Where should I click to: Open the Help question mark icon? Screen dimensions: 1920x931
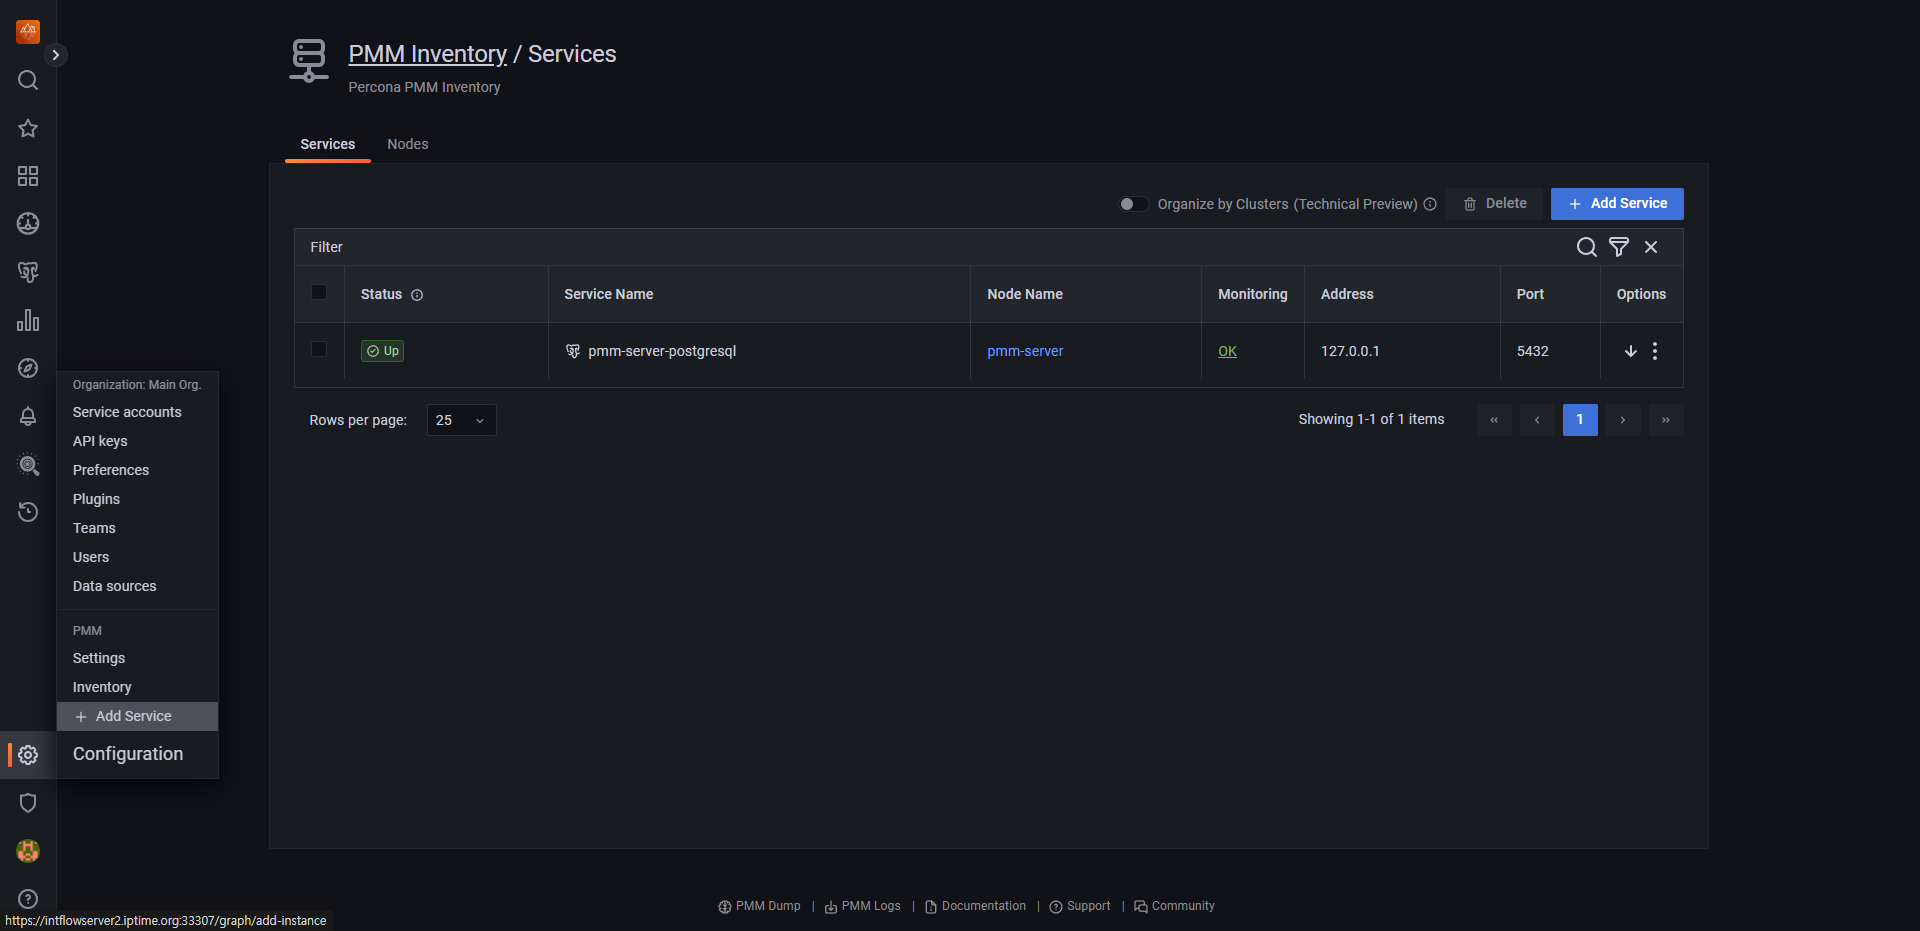pos(28,899)
